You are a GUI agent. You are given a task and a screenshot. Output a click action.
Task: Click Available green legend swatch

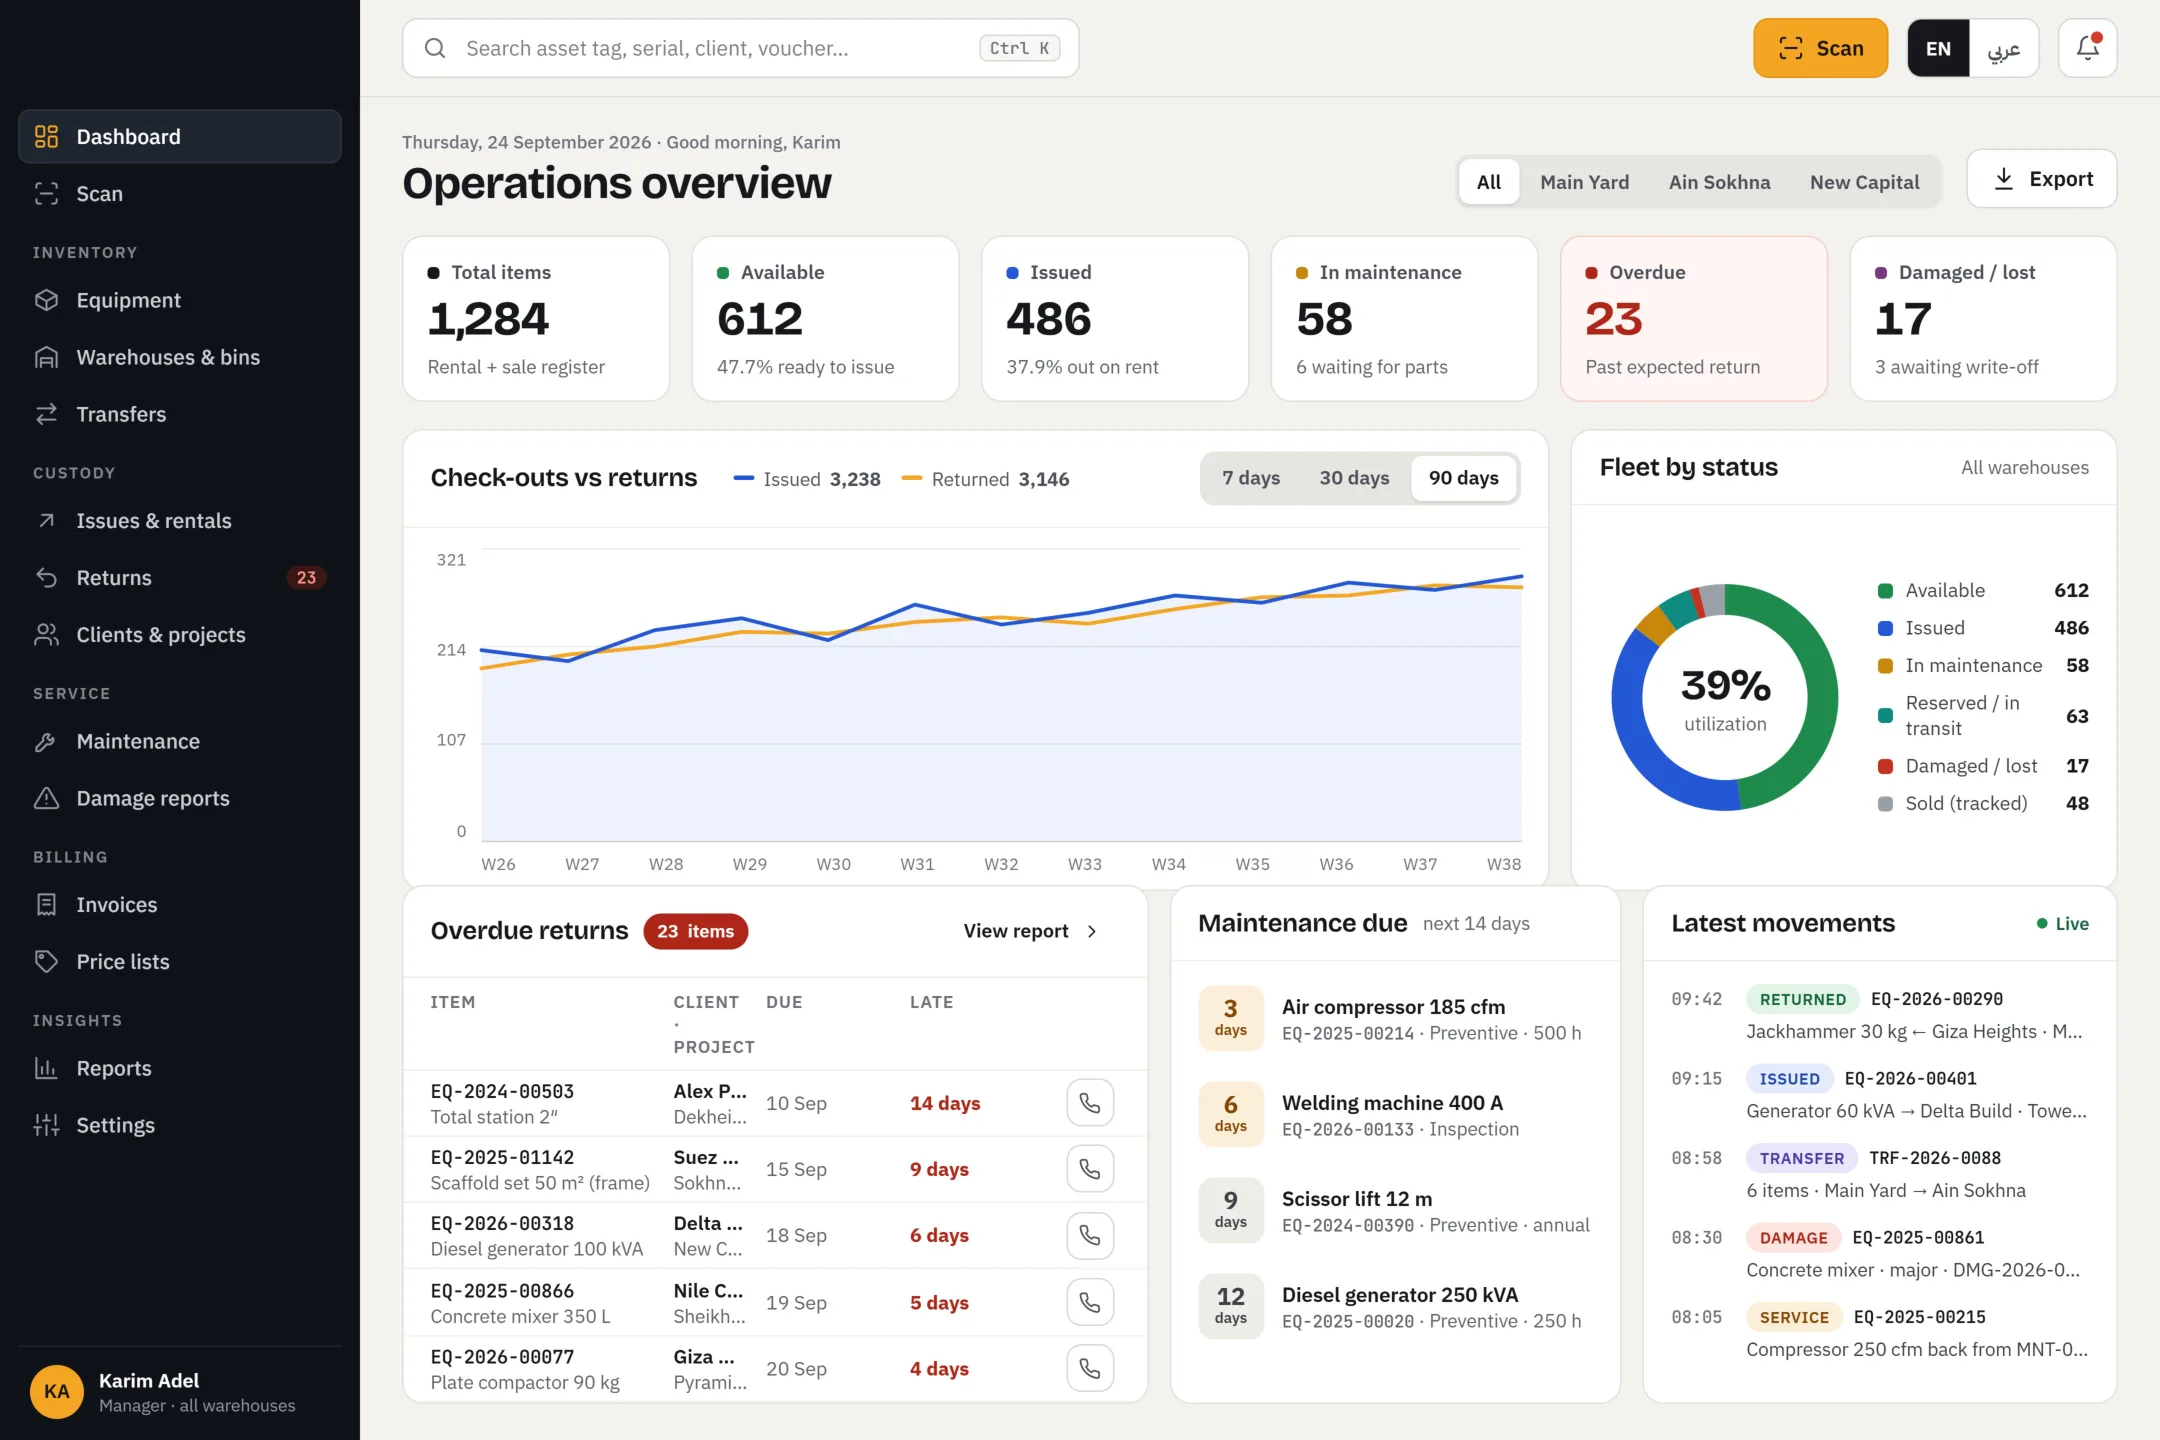point(1885,591)
